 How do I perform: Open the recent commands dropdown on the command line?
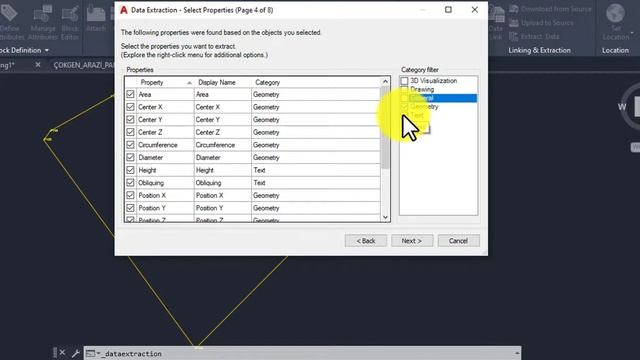pos(98,353)
